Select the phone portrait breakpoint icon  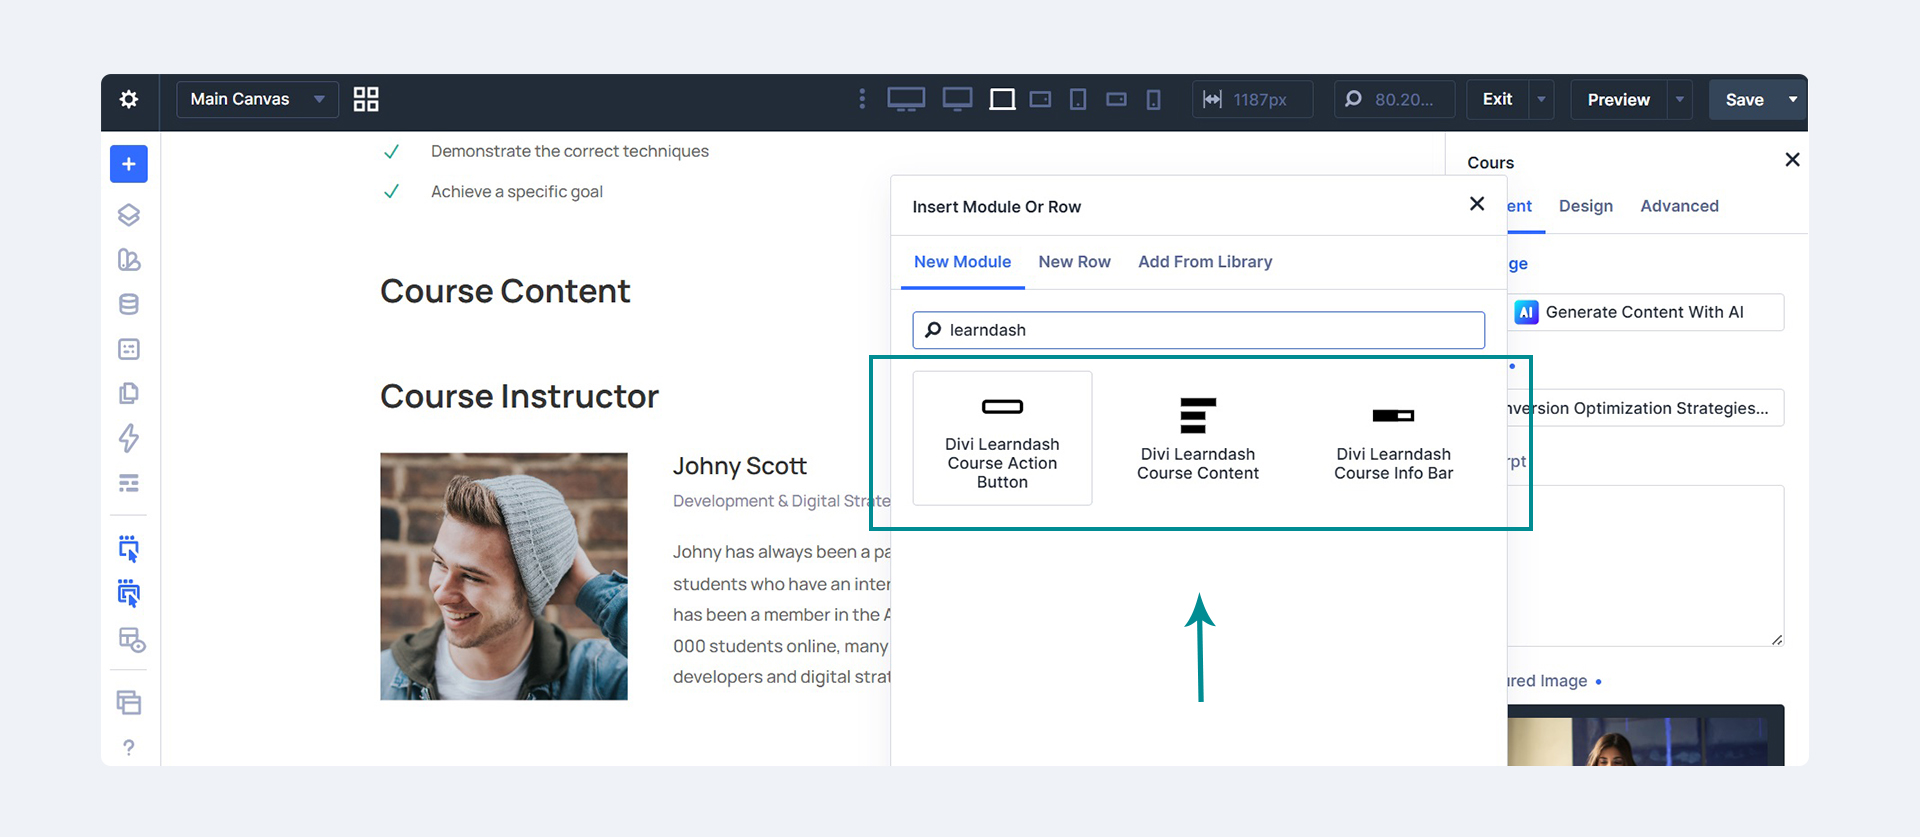pos(1153,99)
